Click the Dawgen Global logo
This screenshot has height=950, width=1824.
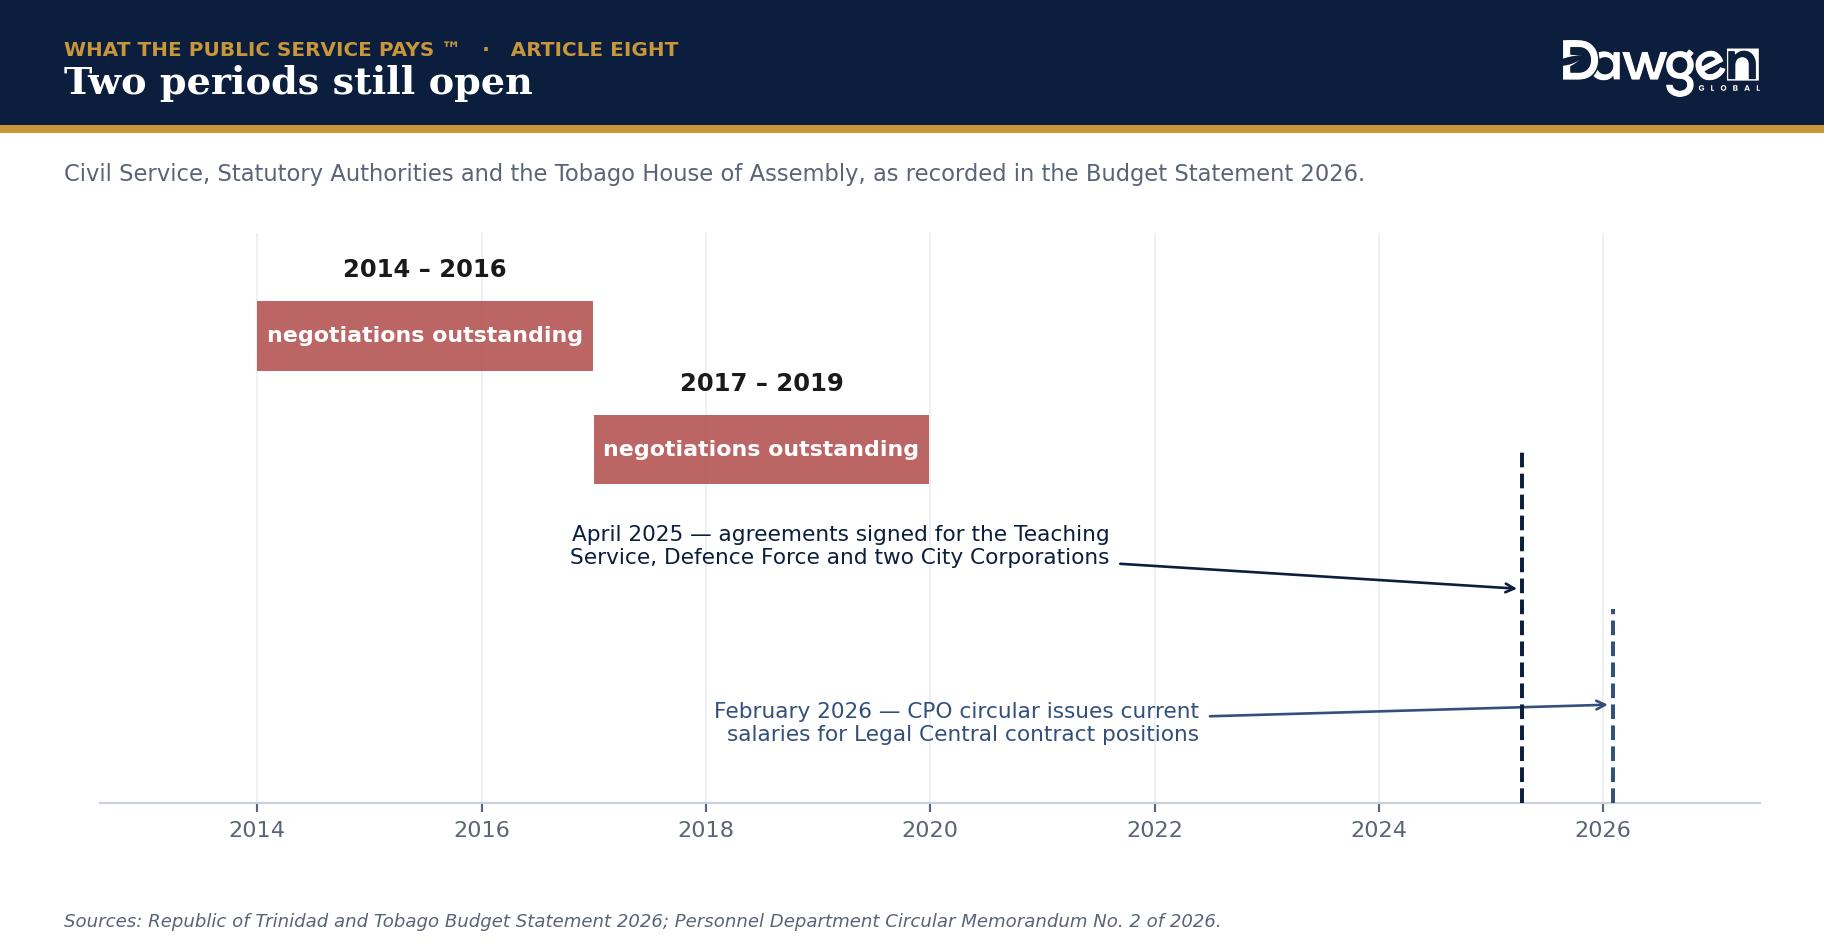tap(1661, 68)
